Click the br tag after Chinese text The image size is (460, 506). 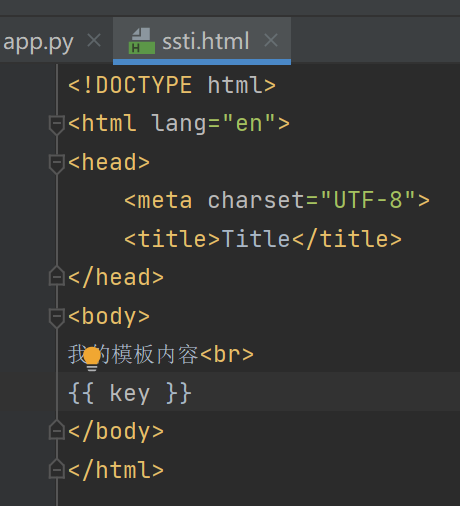tap(227, 354)
